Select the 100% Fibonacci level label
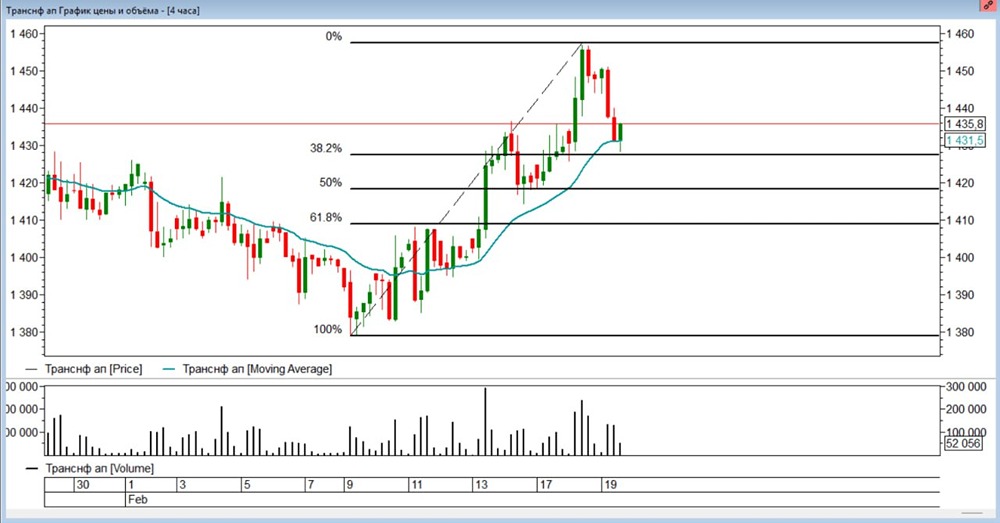Viewport: 1000px width, 523px height. pyautogui.click(x=328, y=330)
